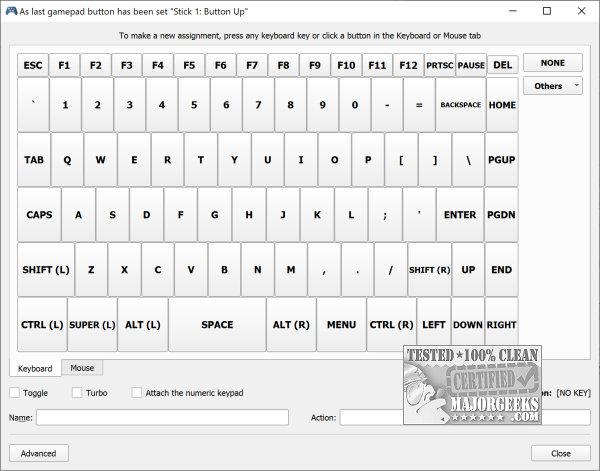
Task: Enable the Toggle checkbox
Action: (x=15, y=393)
